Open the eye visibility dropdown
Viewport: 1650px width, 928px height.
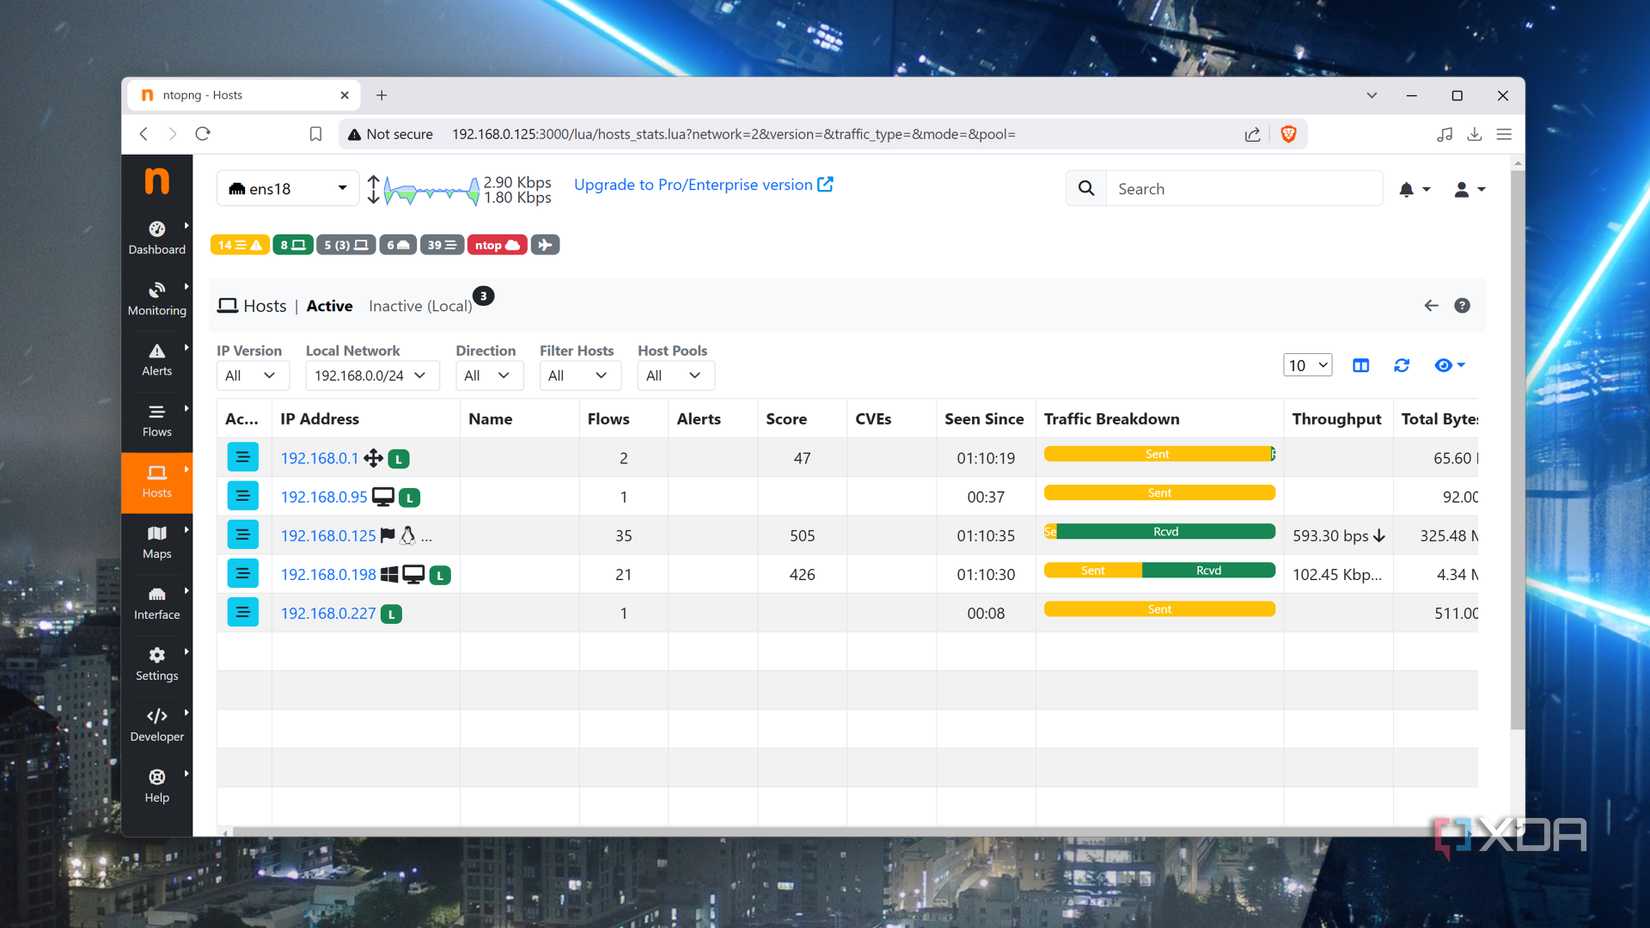point(1449,365)
